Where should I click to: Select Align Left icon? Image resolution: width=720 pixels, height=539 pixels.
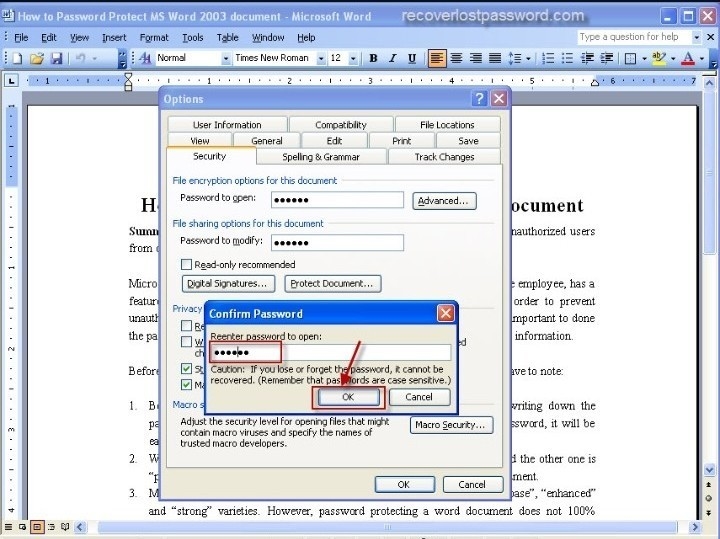point(437,58)
